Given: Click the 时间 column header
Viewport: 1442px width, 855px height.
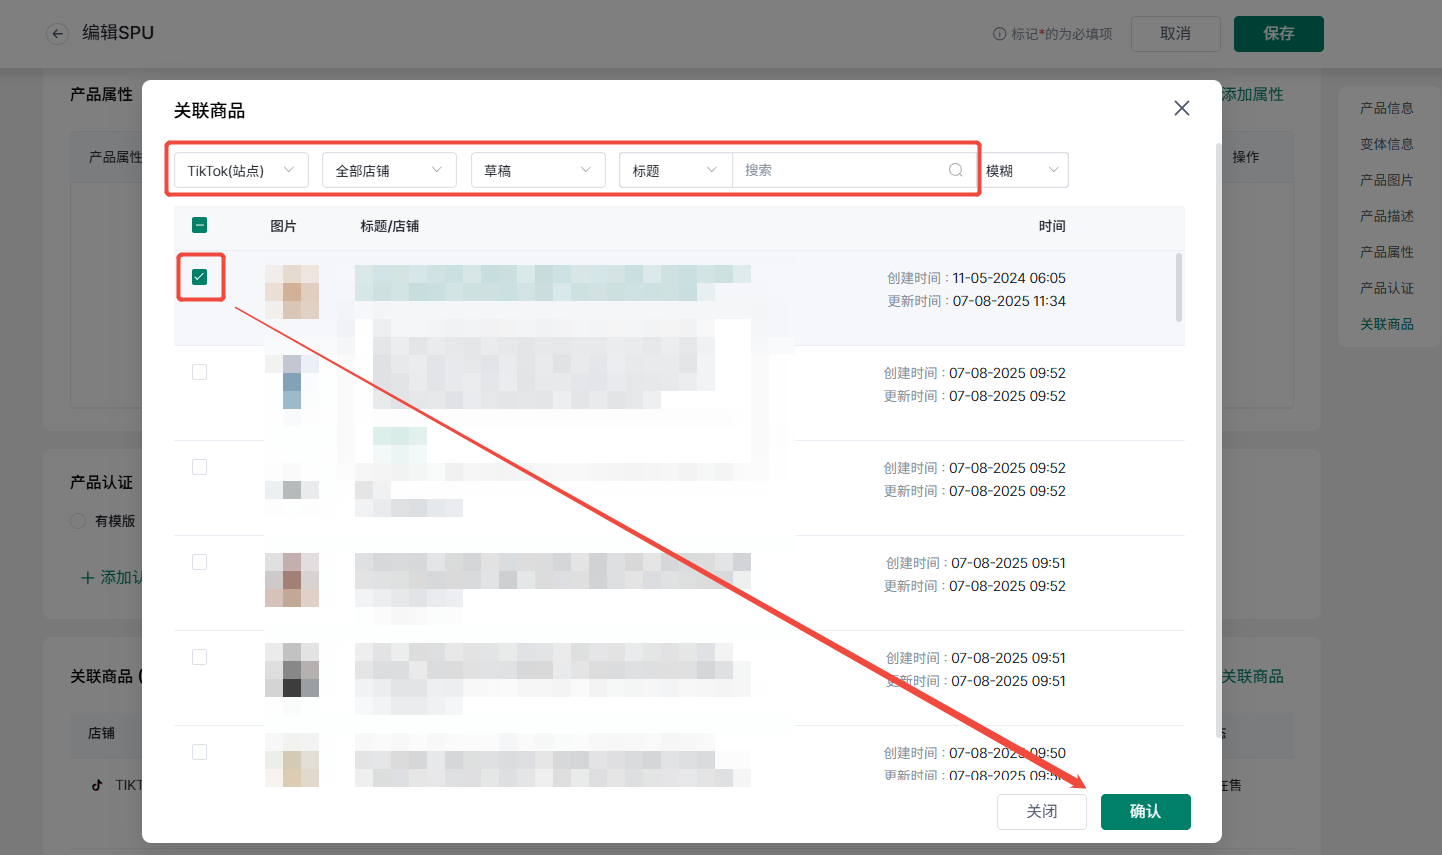Looking at the screenshot, I should coord(1052,226).
